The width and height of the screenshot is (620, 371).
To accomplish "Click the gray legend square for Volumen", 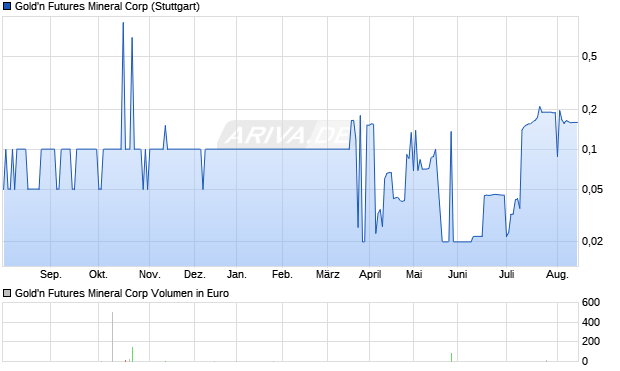I will 7,293.
